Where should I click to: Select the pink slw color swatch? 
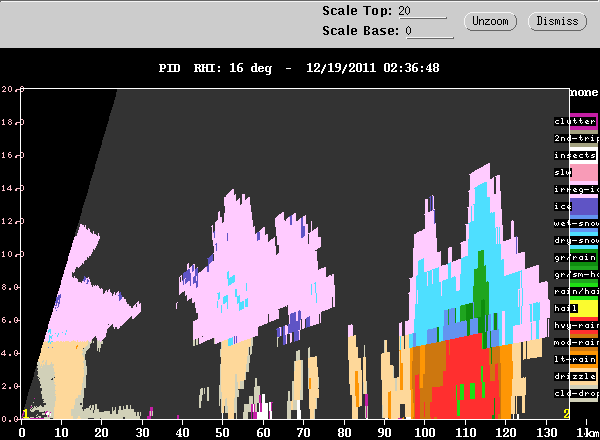585,173
